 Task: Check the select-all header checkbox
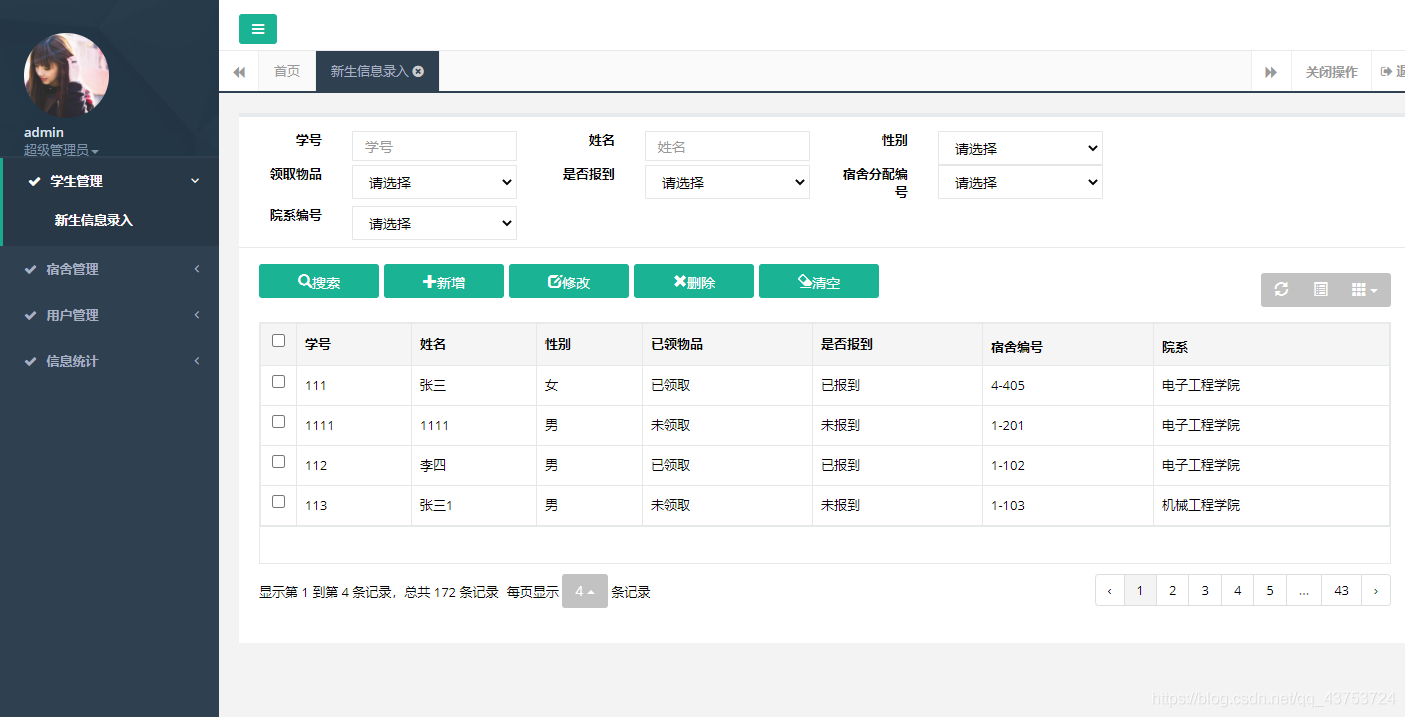click(278, 340)
